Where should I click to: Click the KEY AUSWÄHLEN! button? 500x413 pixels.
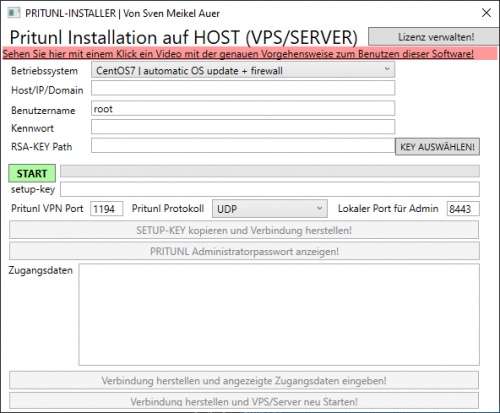click(437, 147)
